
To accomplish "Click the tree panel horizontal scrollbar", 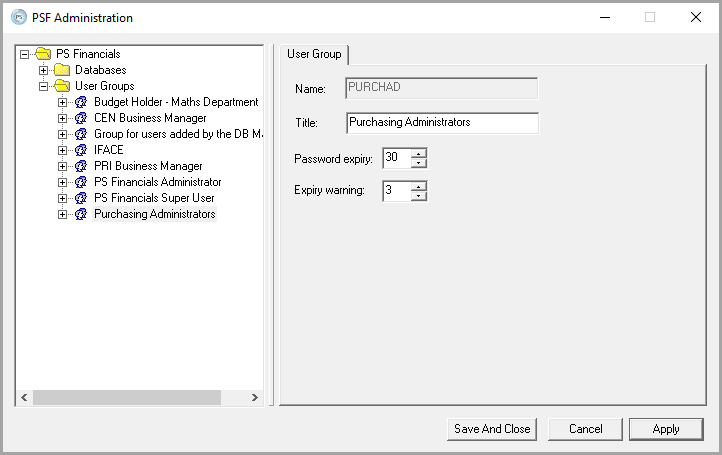I will click(126, 398).
